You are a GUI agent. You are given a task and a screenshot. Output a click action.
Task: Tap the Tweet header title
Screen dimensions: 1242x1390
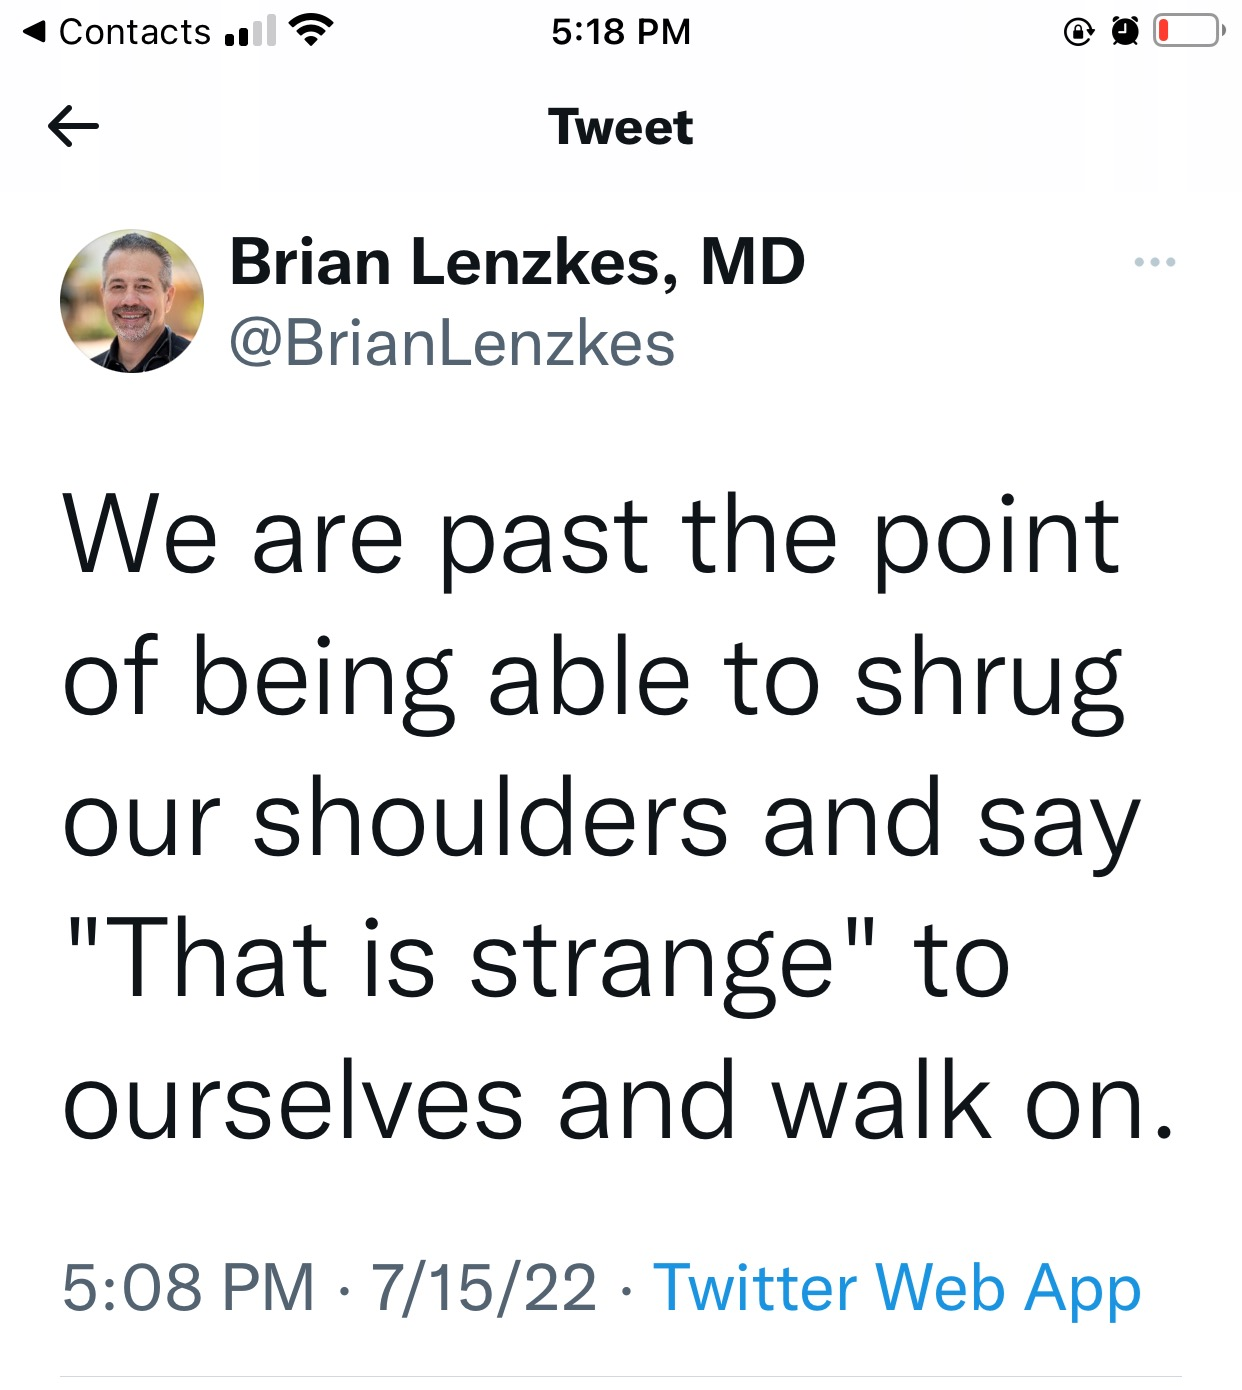click(620, 127)
